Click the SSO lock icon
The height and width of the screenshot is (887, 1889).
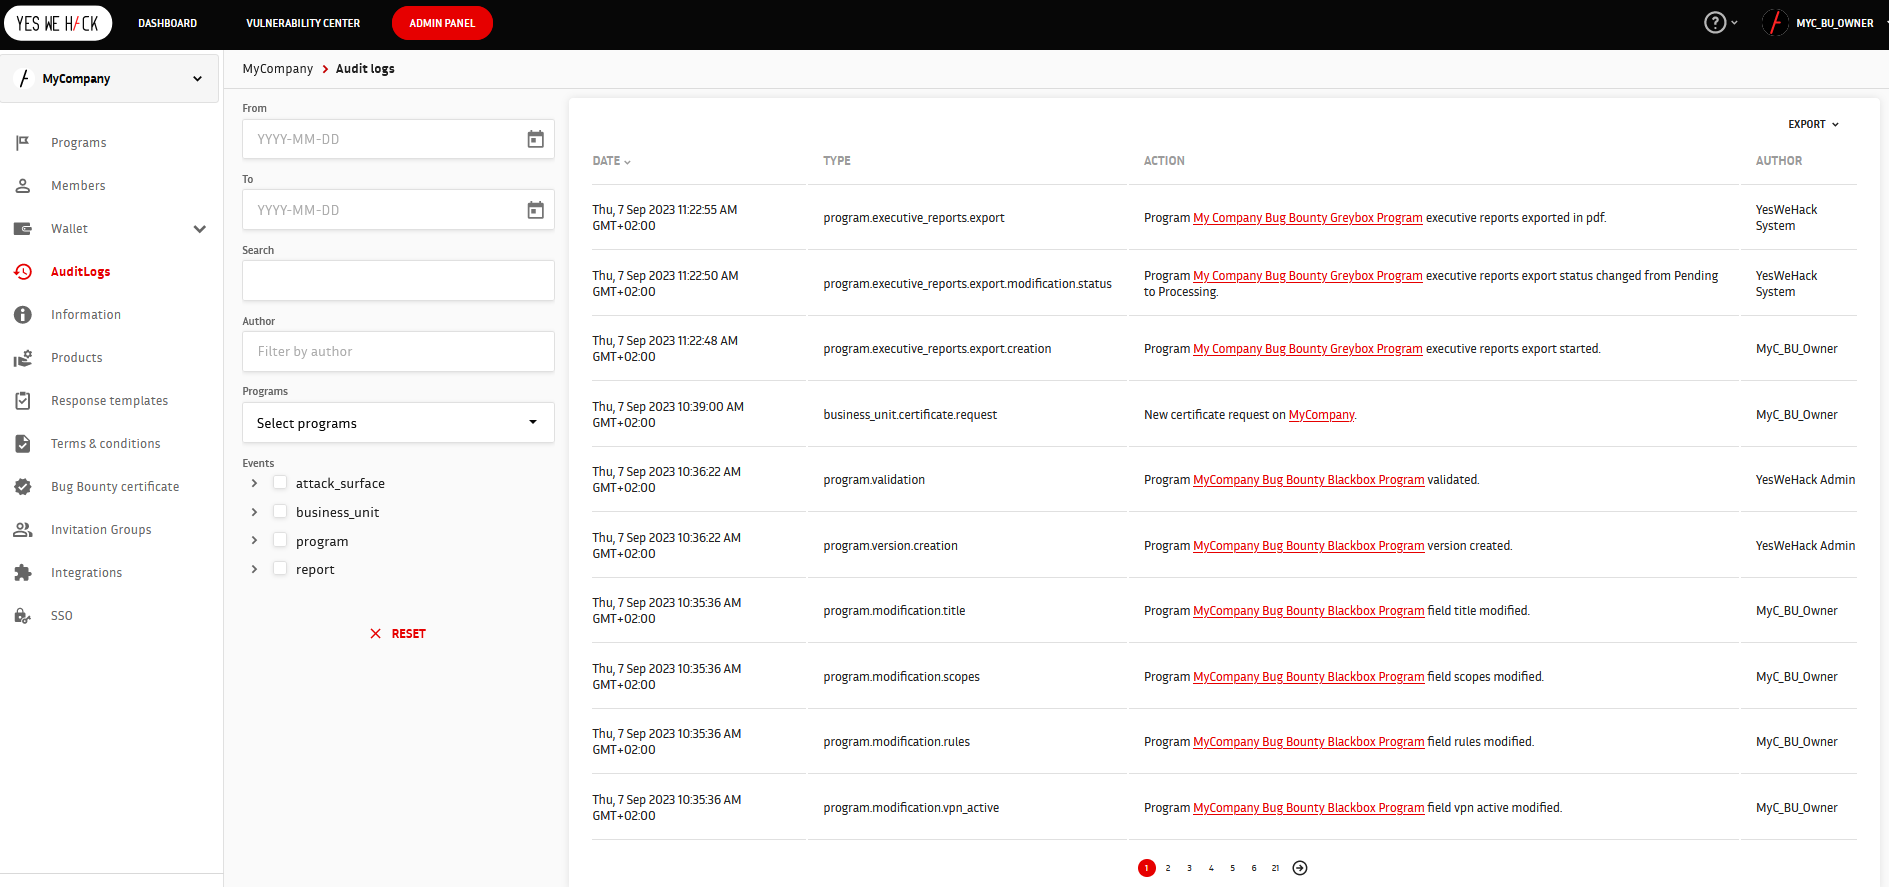[23, 616]
